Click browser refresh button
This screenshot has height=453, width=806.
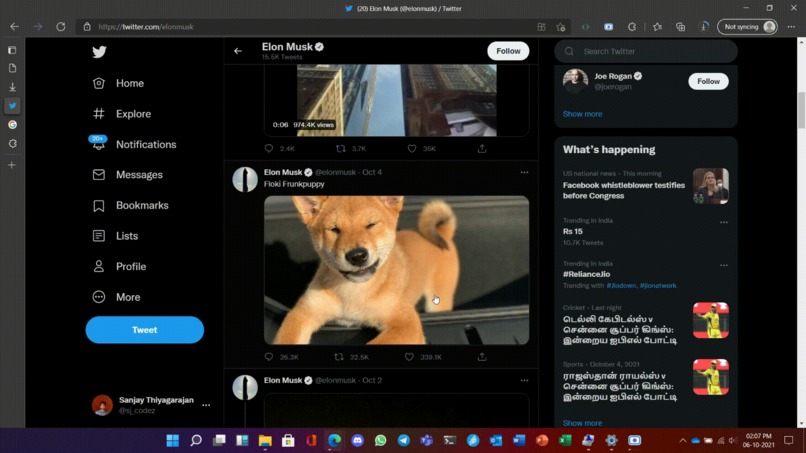coord(61,27)
